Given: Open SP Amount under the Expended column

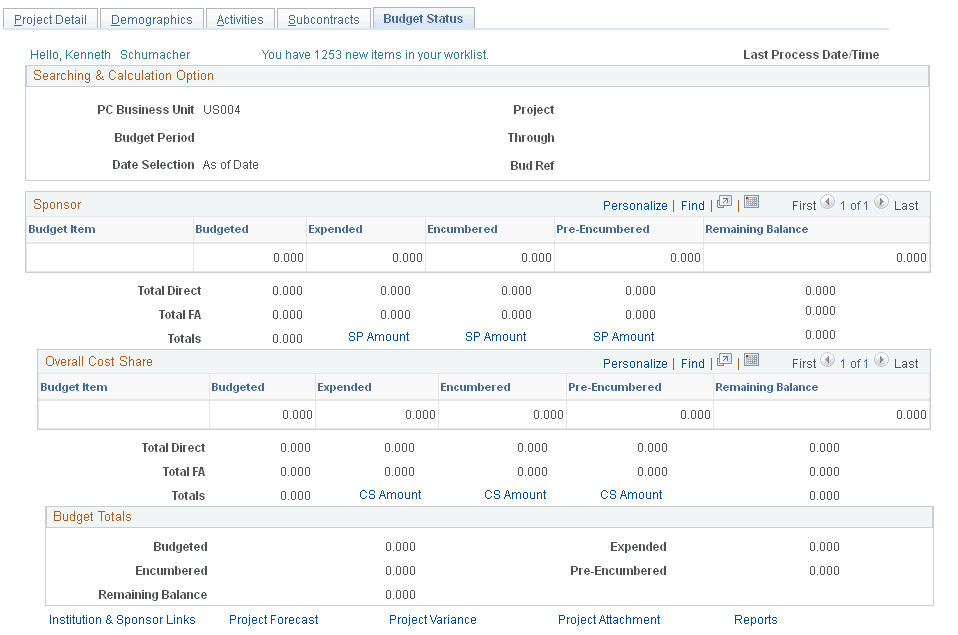Looking at the screenshot, I should click(x=378, y=337).
